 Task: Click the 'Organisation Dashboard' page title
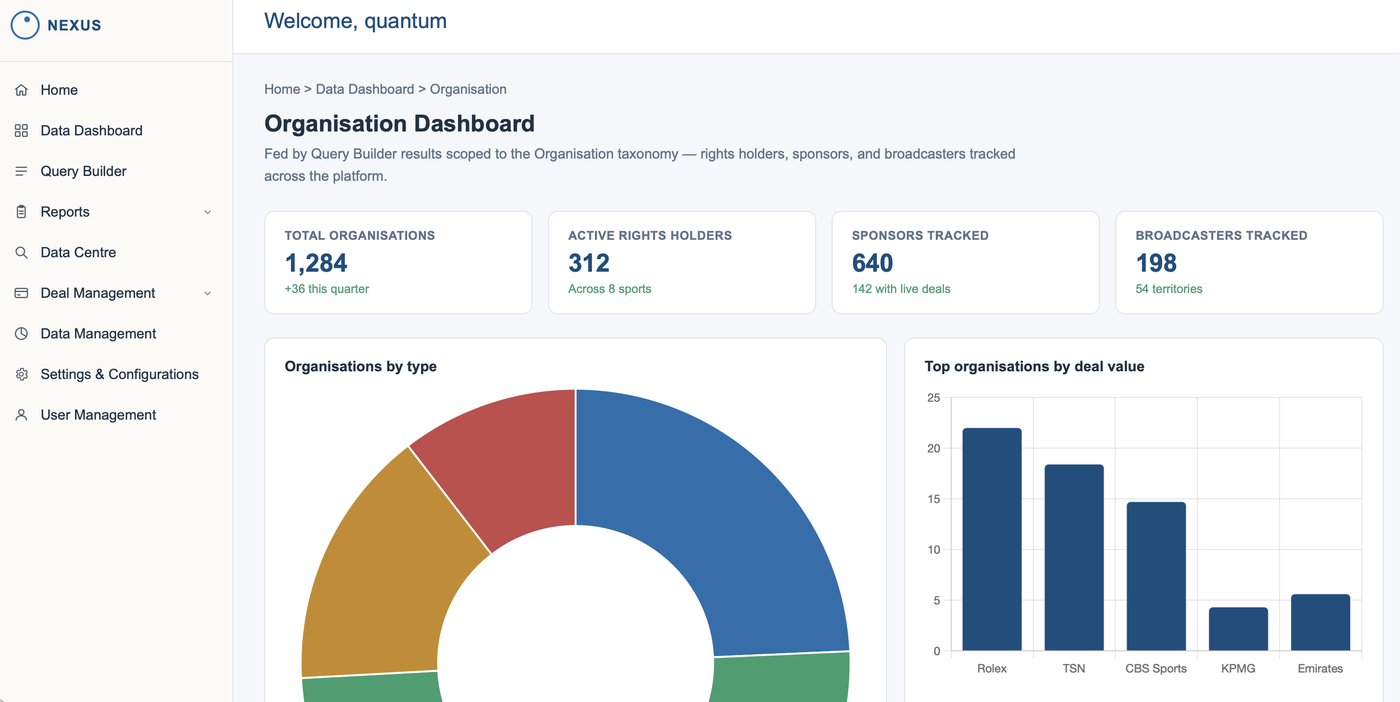[x=399, y=124]
